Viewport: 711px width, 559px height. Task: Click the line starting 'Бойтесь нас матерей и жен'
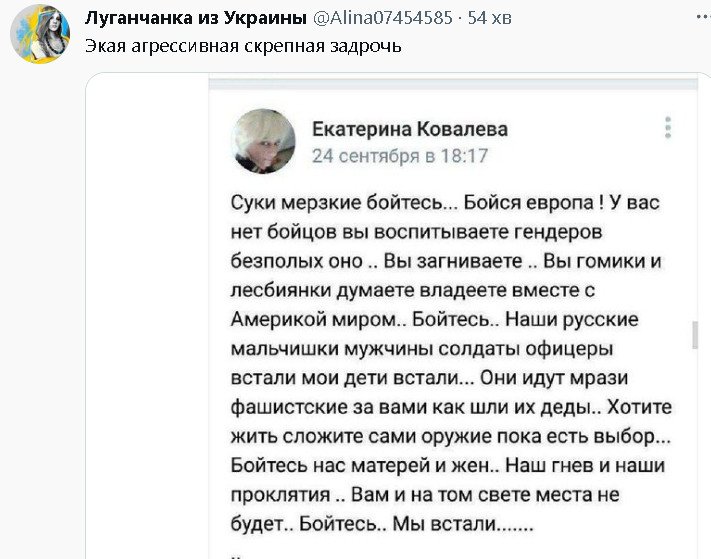point(447,466)
